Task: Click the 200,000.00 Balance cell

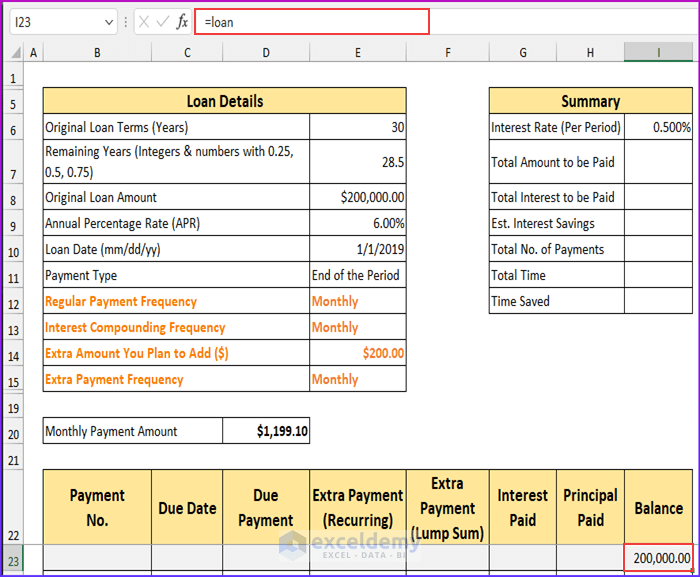Action: [658, 558]
